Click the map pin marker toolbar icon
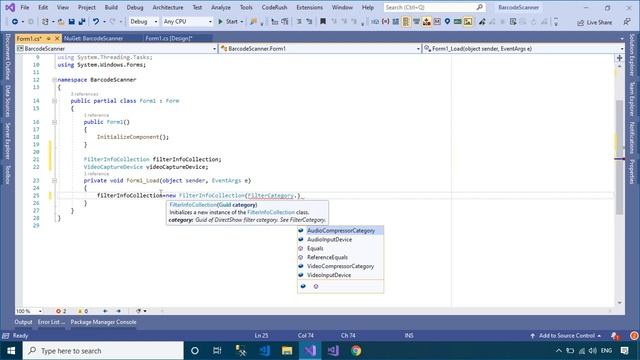Viewport: 640px width, 360px height. pyautogui.click(x=447, y=22)
